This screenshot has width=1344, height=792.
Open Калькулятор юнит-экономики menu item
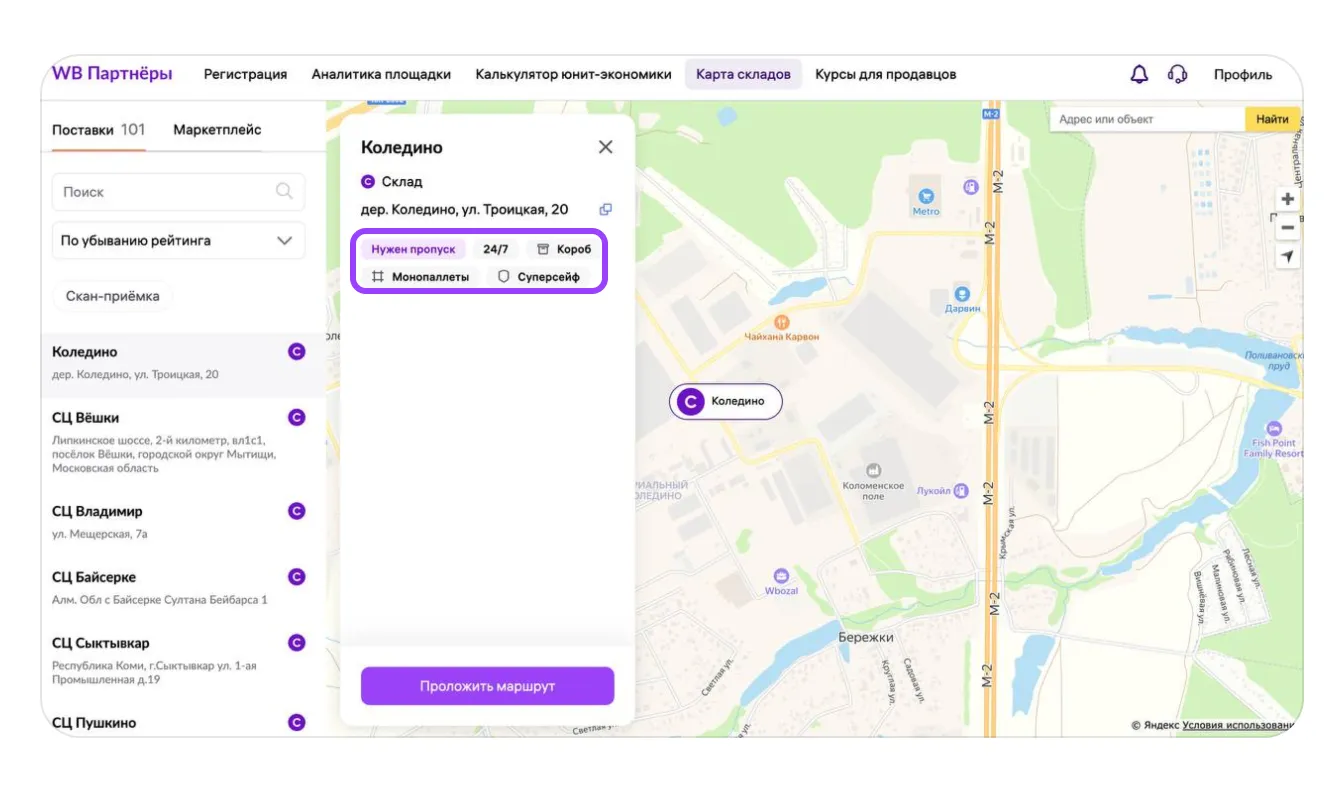click(x=573, y=74)
